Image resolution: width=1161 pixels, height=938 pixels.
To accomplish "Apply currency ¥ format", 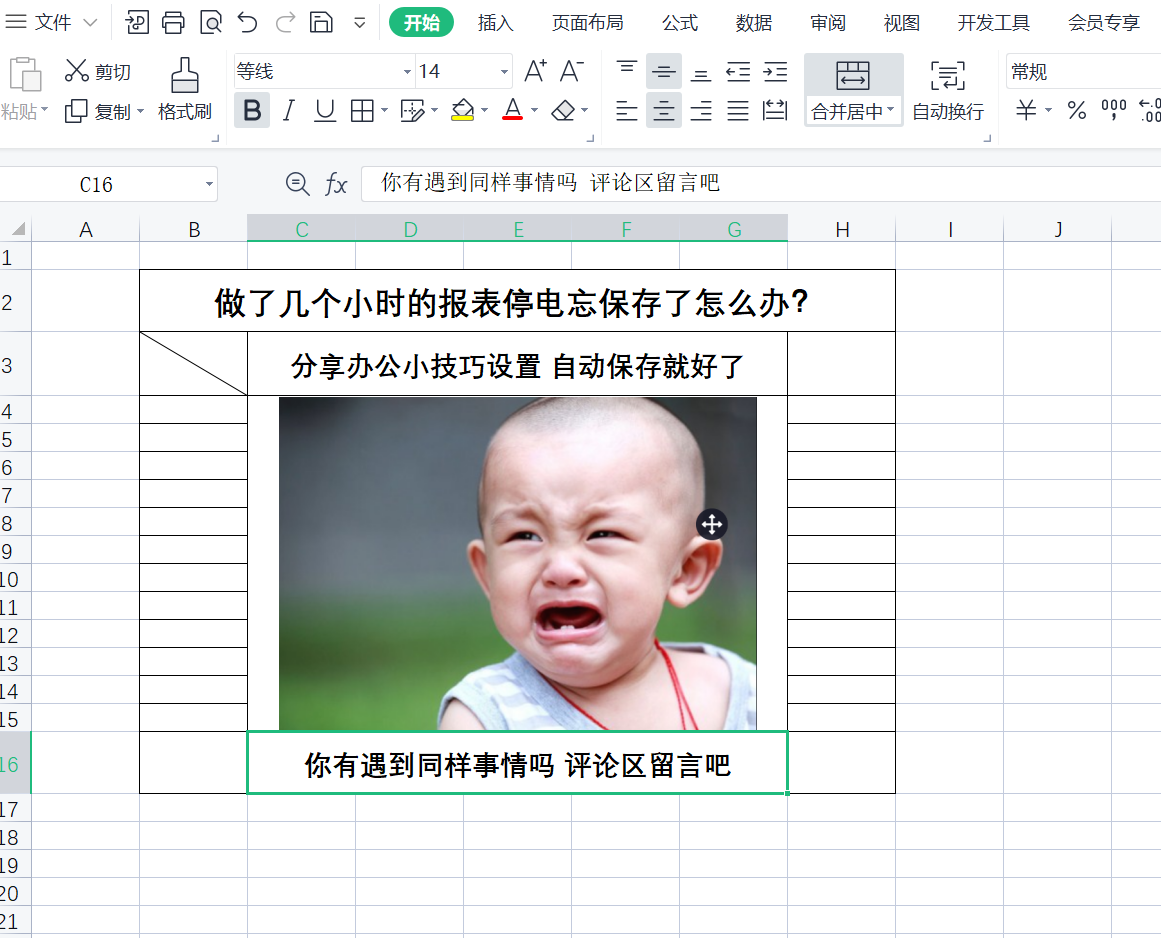I will (x=1026, y=110).
